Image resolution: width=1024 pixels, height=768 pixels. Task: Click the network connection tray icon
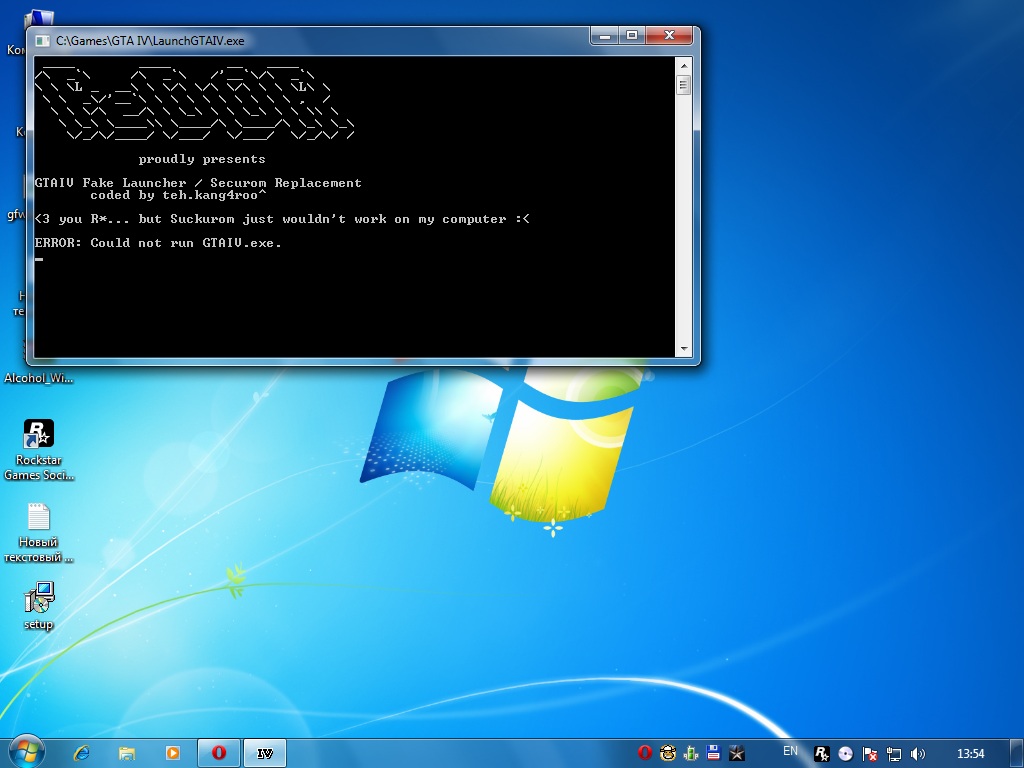coord(894,754)
